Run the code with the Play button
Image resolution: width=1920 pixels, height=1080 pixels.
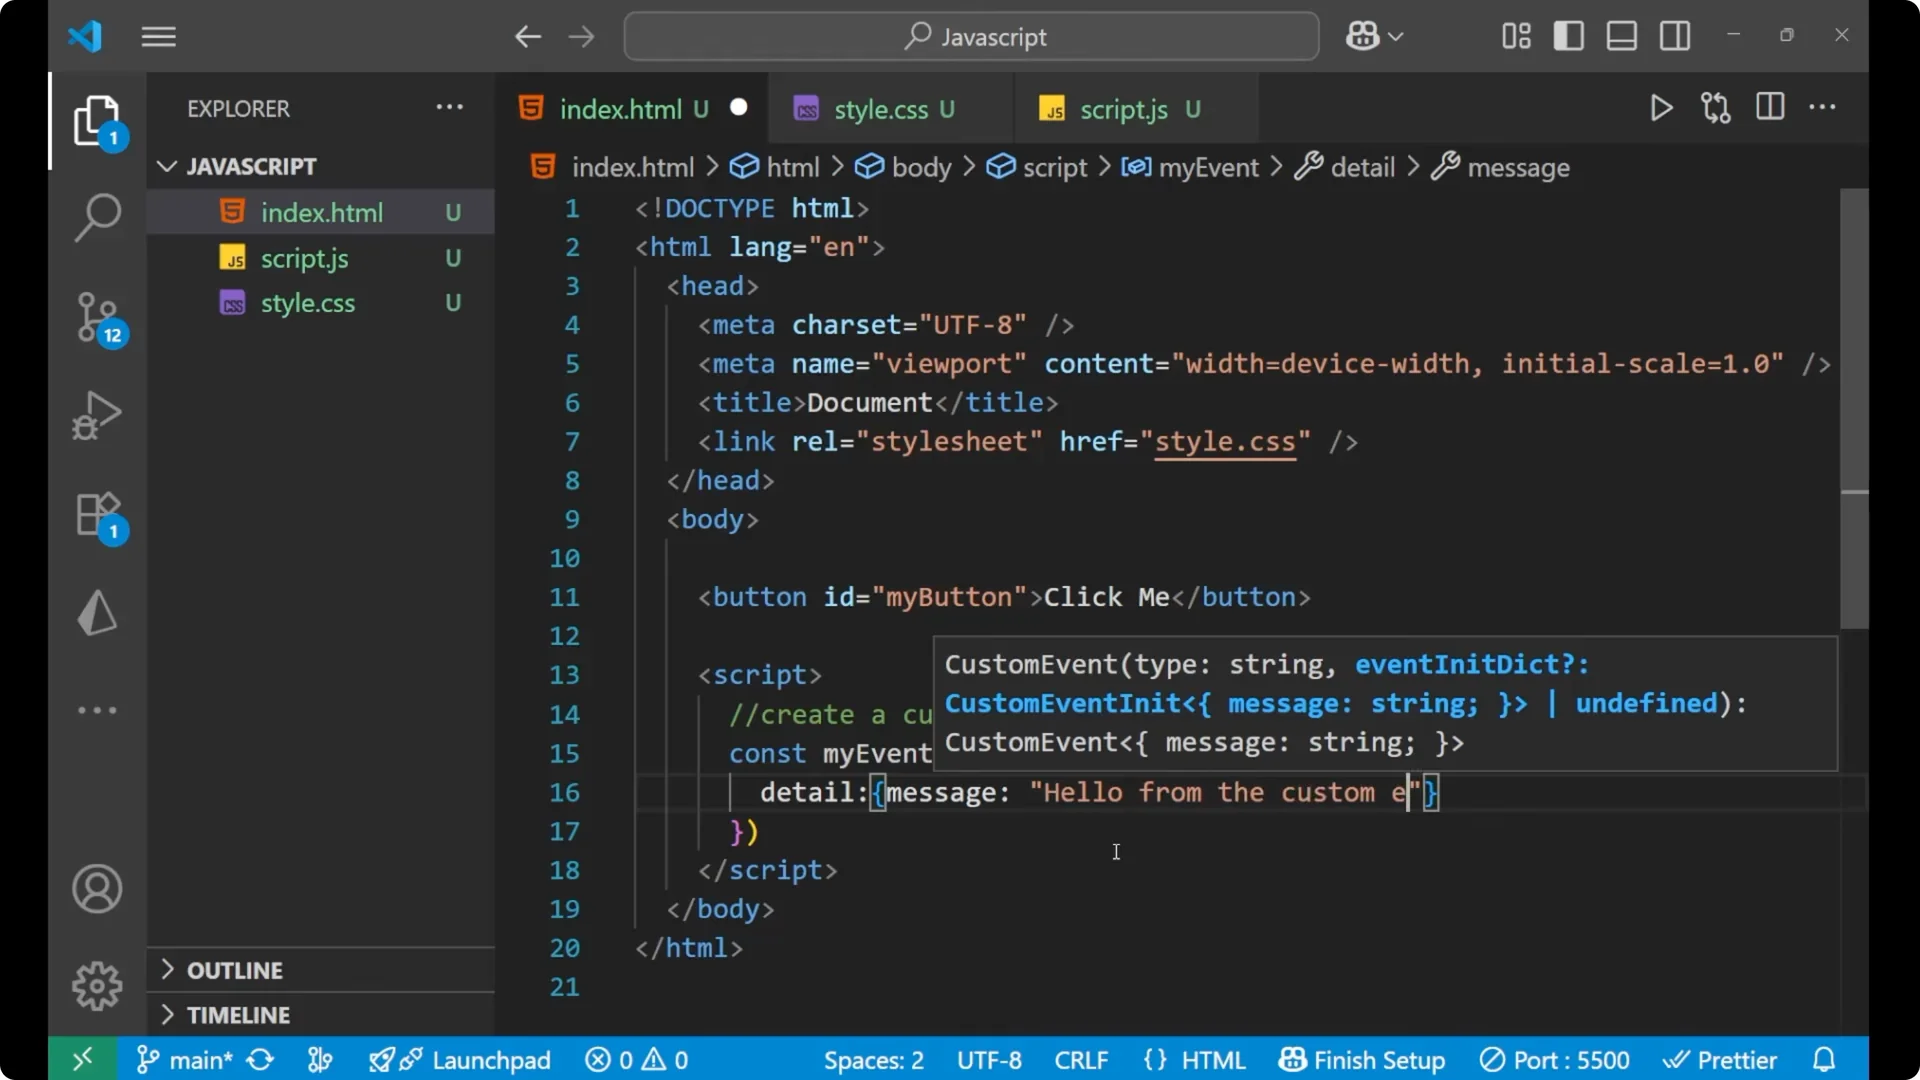point(1661,108)
